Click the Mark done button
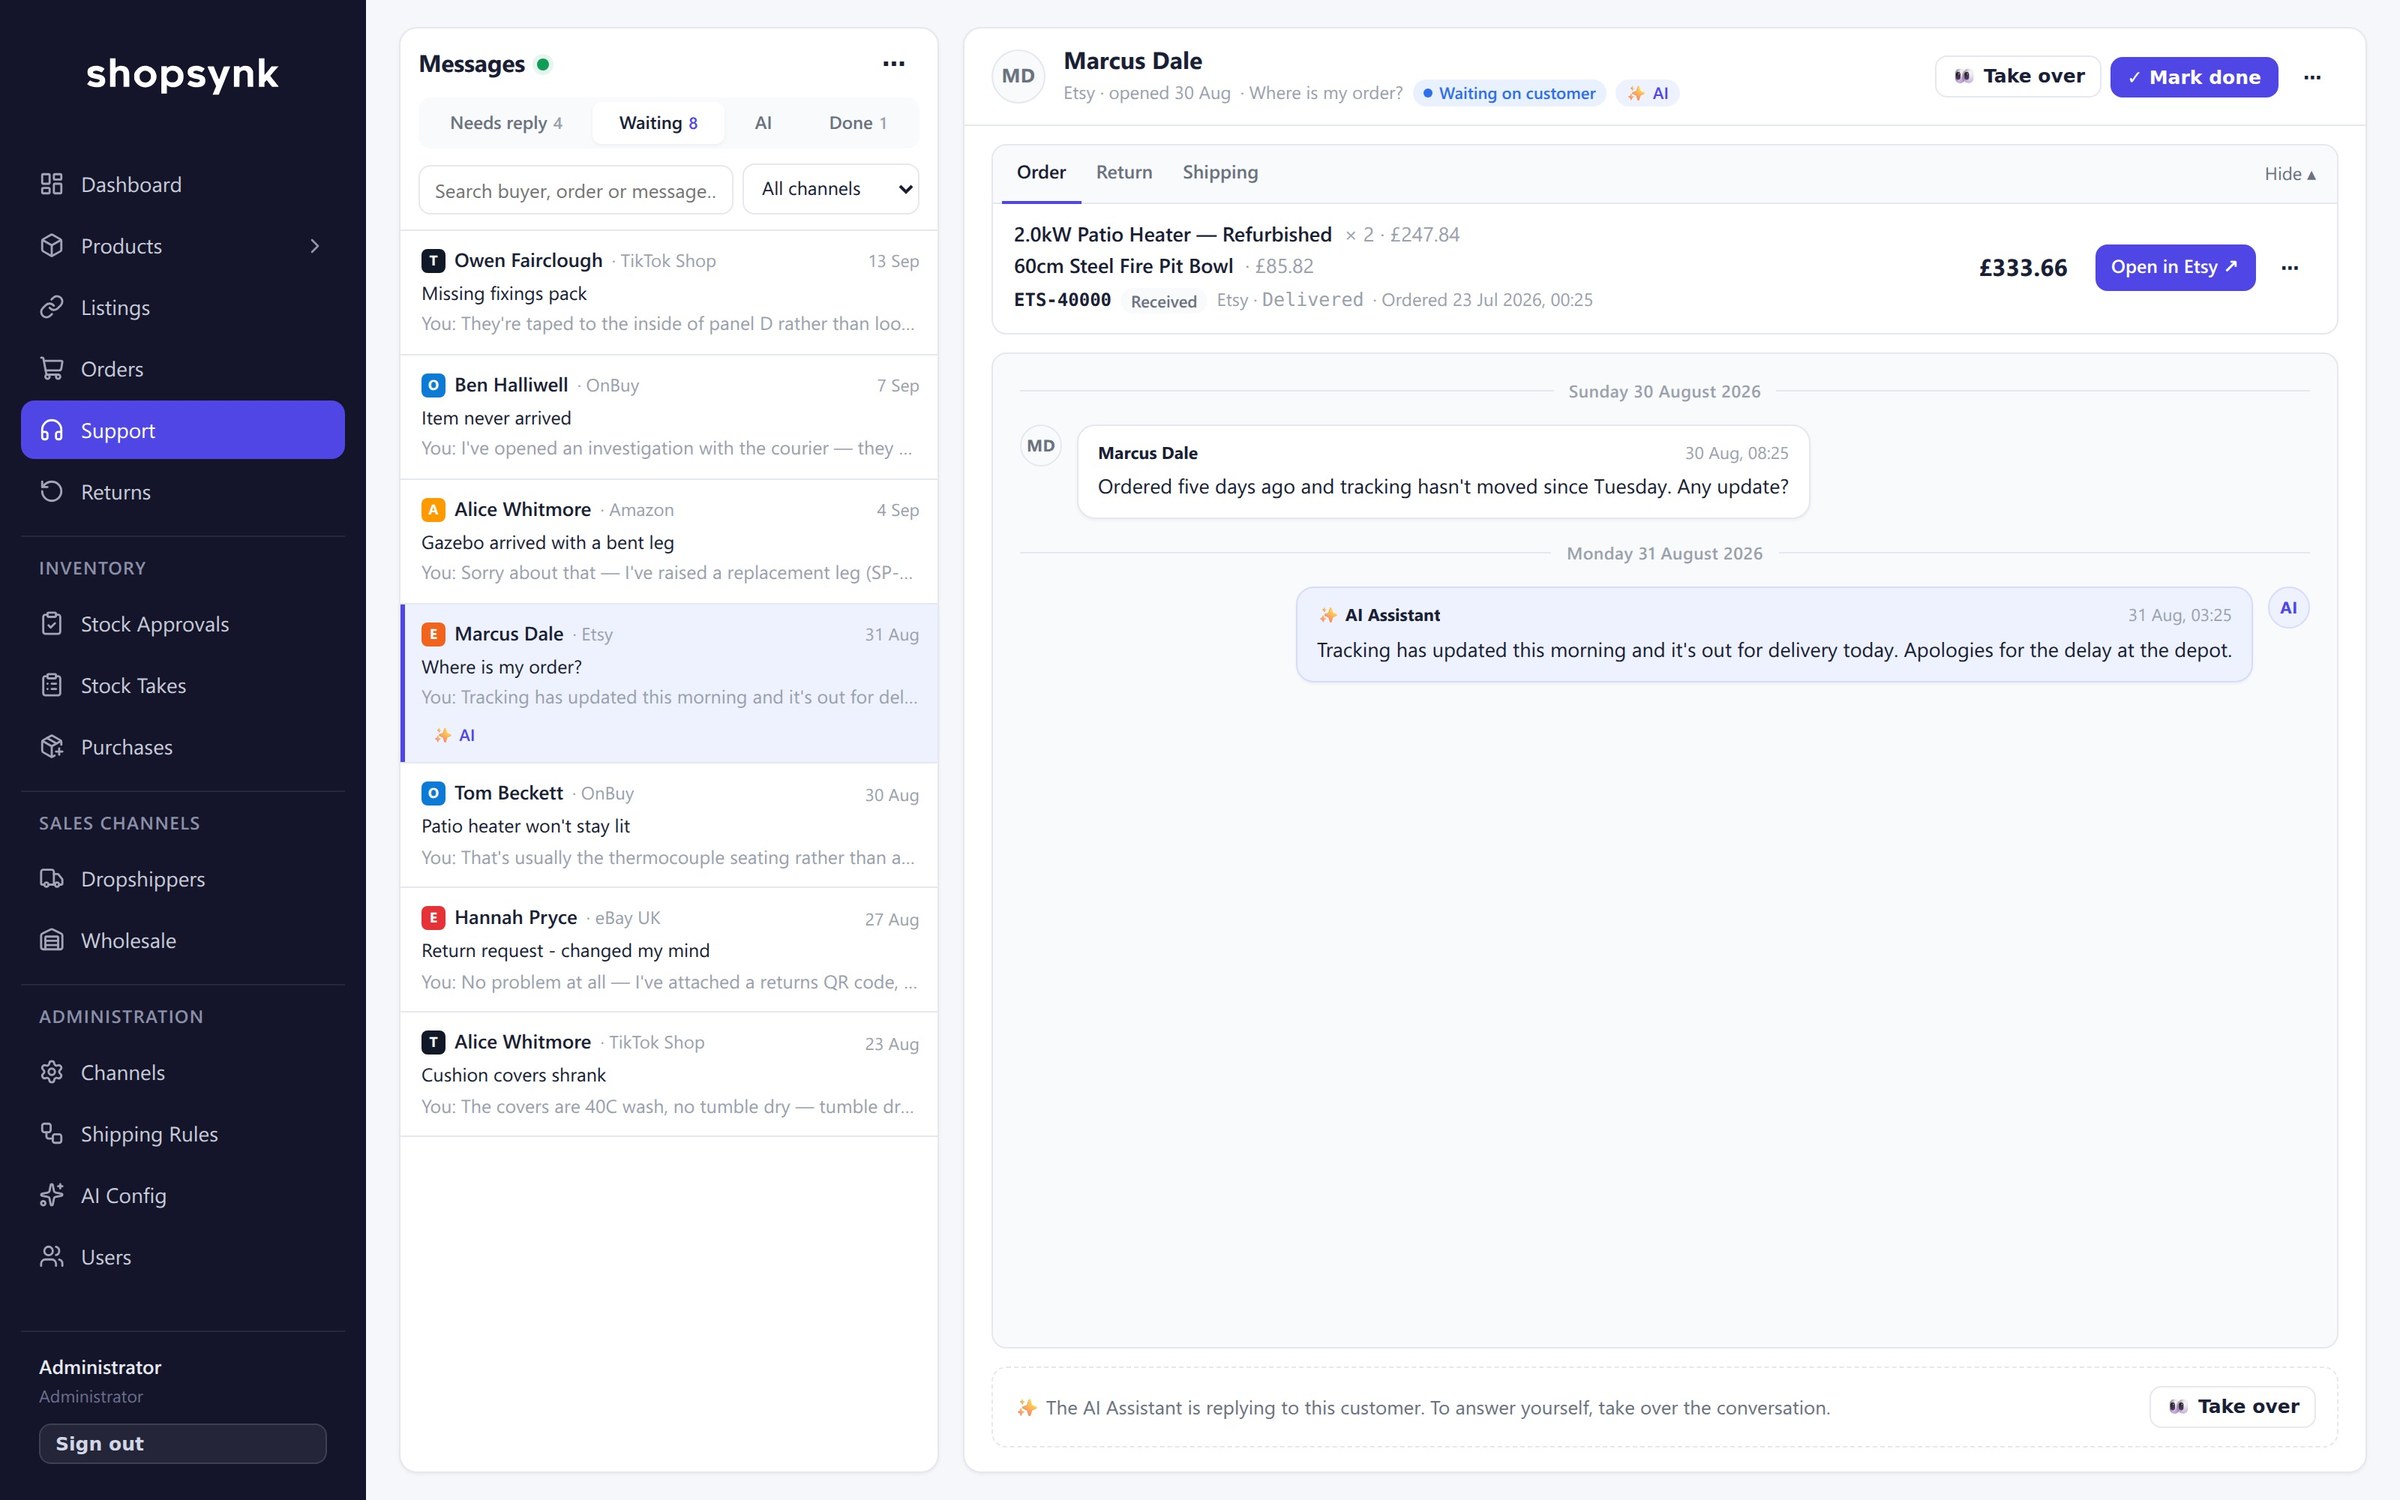The height and width of the screenshot is (1500, 2400). [x=2194, y=77]
